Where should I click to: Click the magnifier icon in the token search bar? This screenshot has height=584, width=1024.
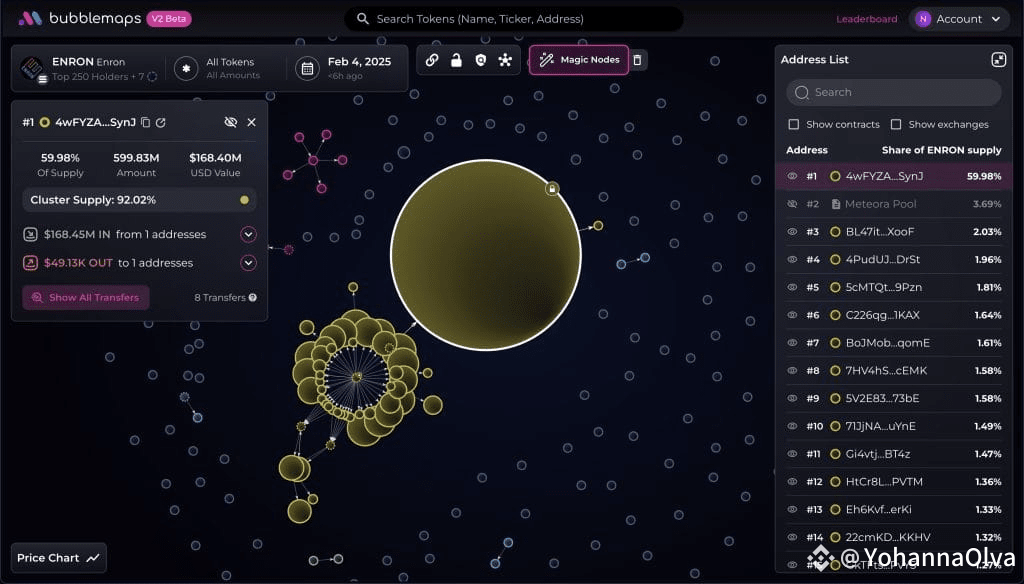point(362,19)
